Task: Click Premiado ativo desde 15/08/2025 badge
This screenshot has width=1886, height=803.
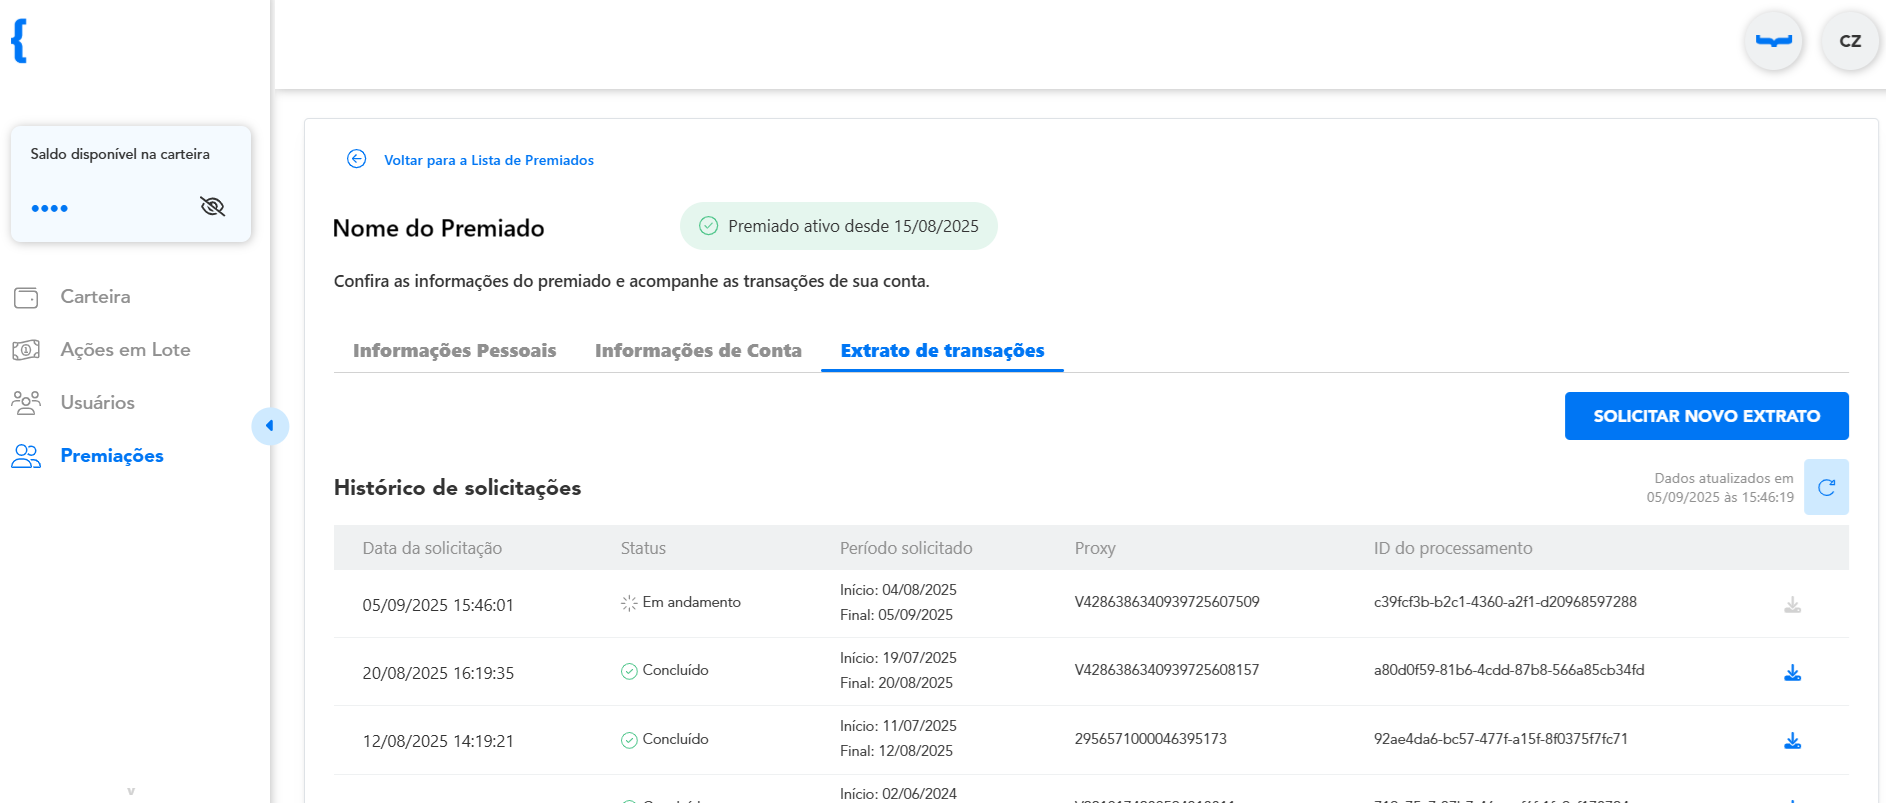Action: [838, 226]
